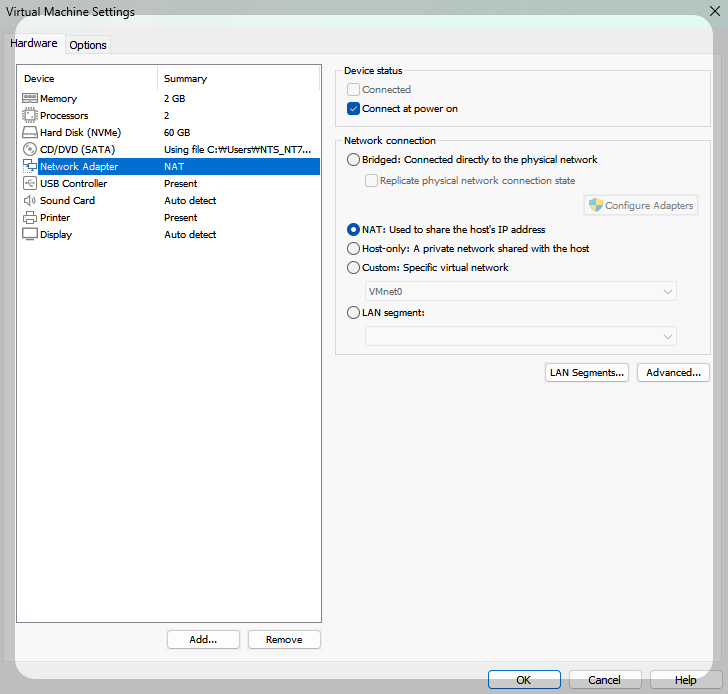The width and height of the screenshot is (728, 694).
Task: Select the USB Controller row
Action: click(170, 183)
